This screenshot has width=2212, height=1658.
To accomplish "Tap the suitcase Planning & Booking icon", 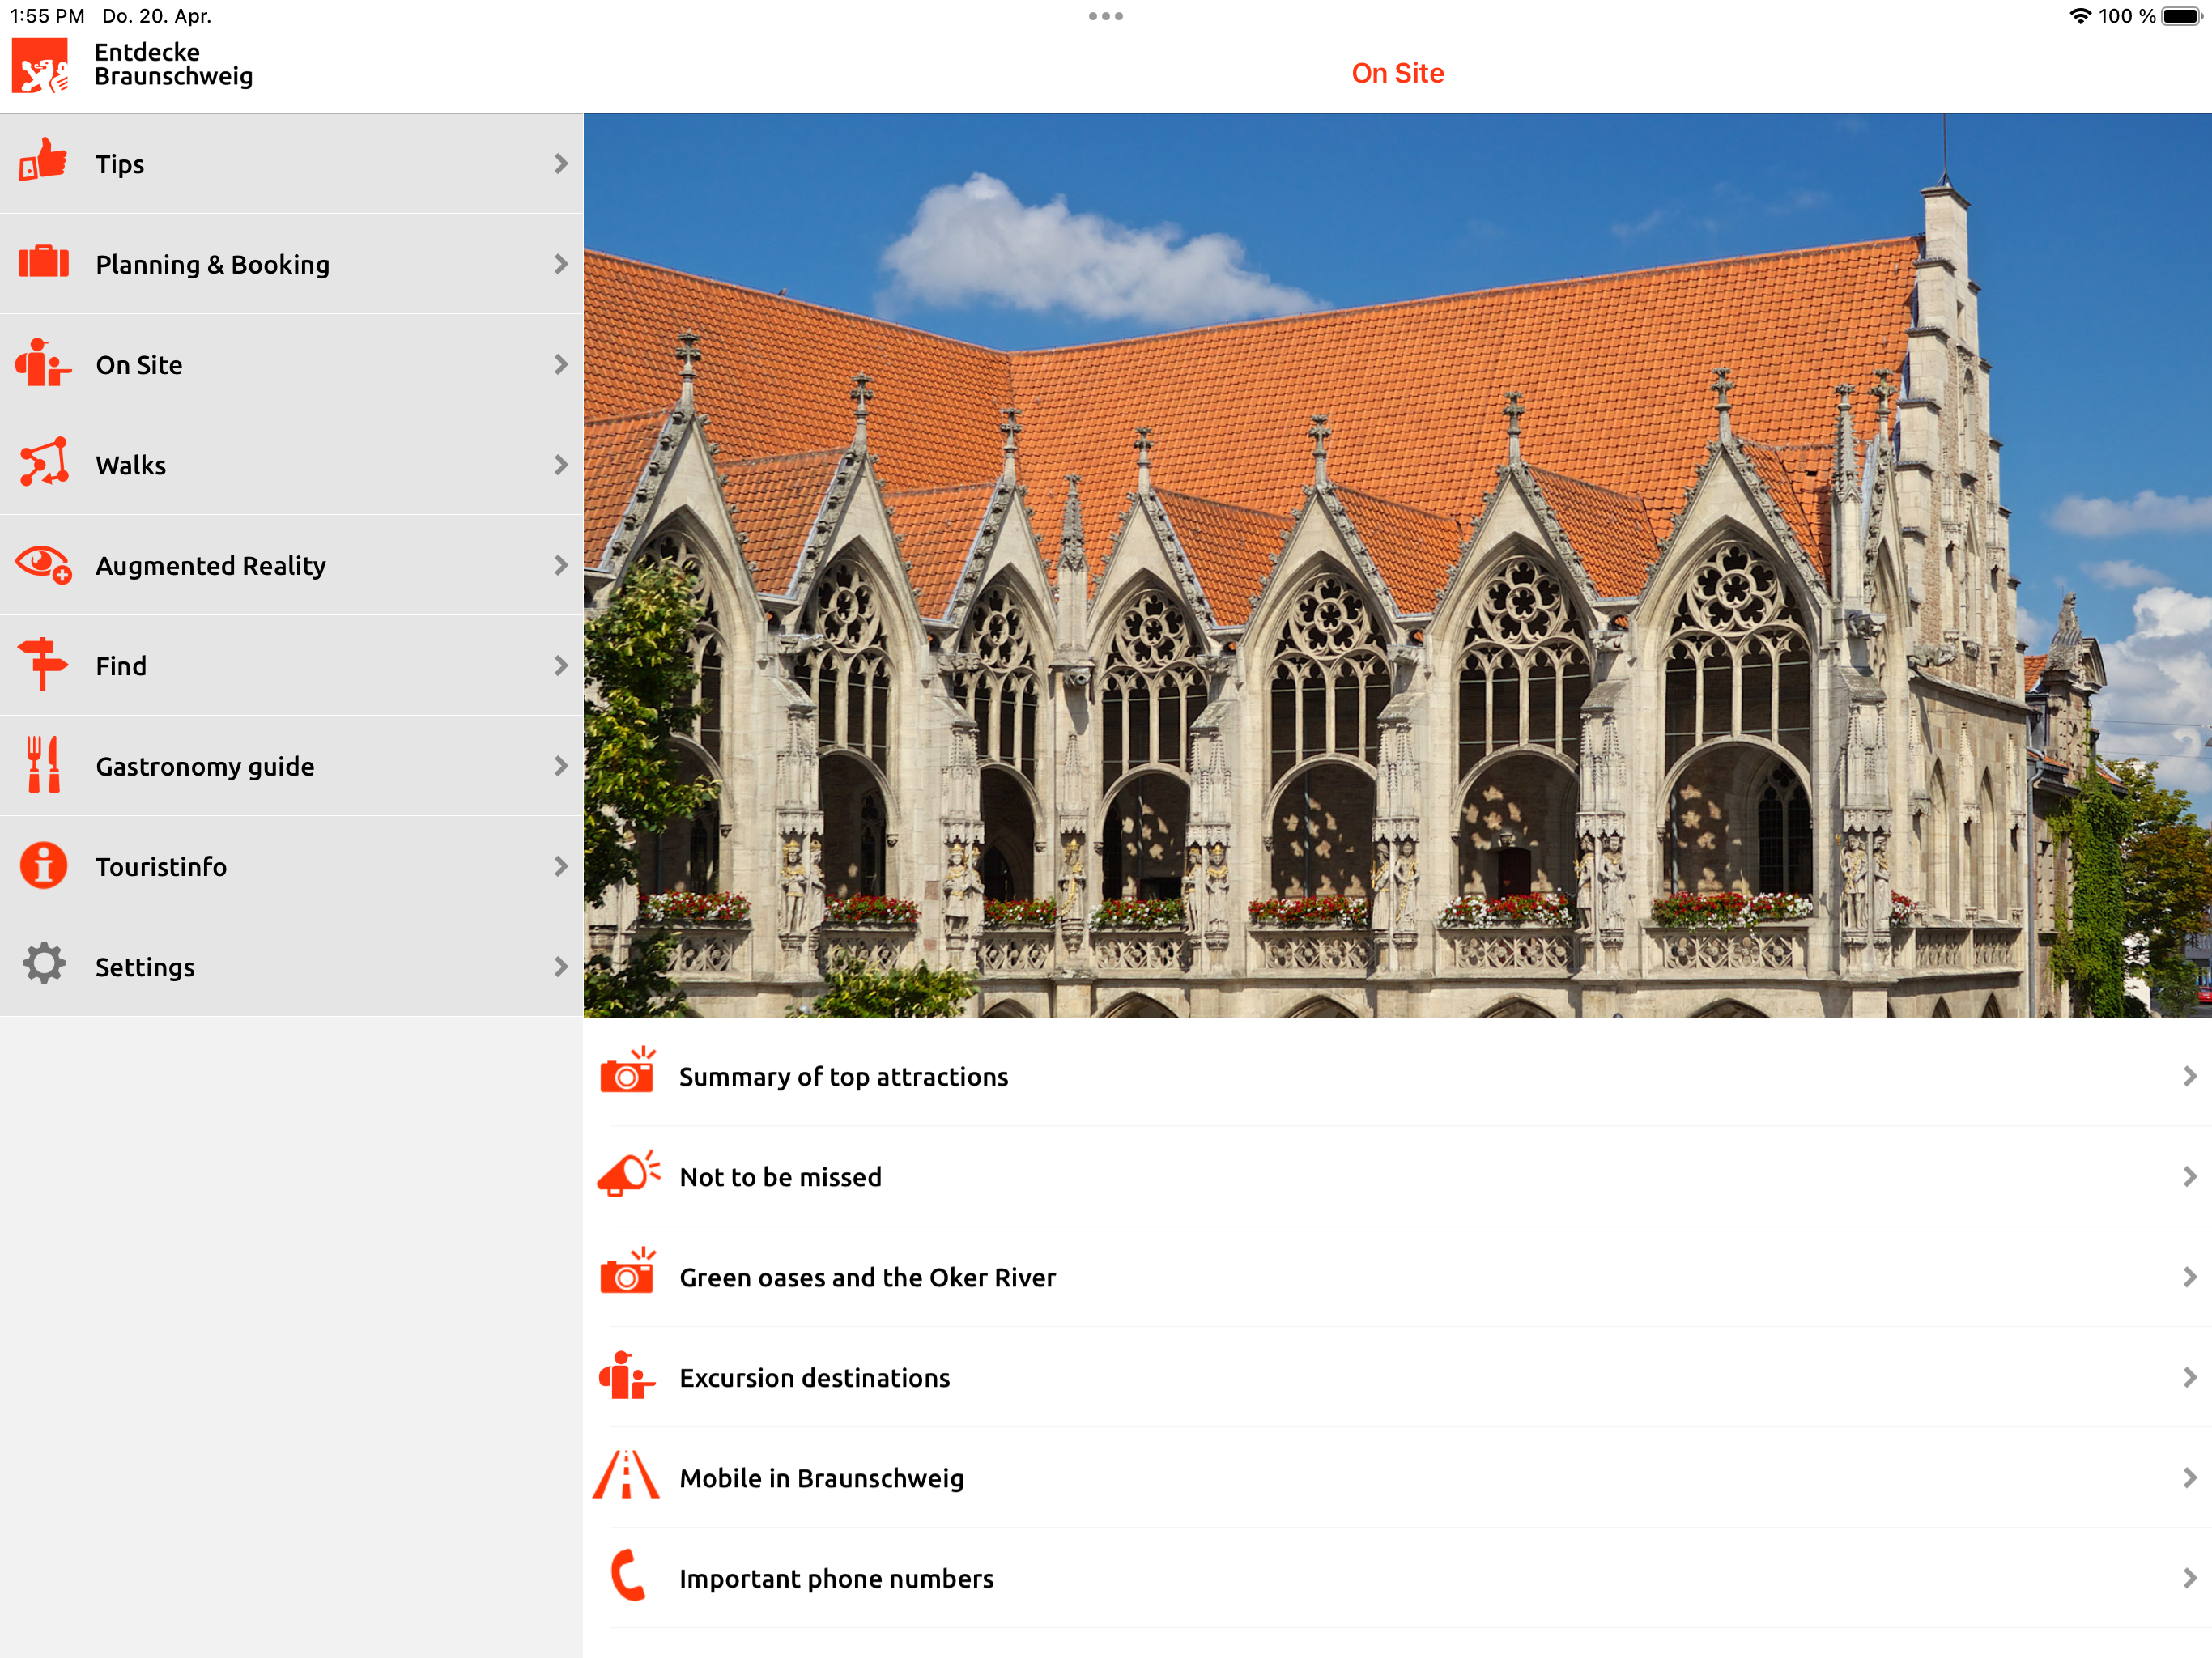I will click(43, 262).
